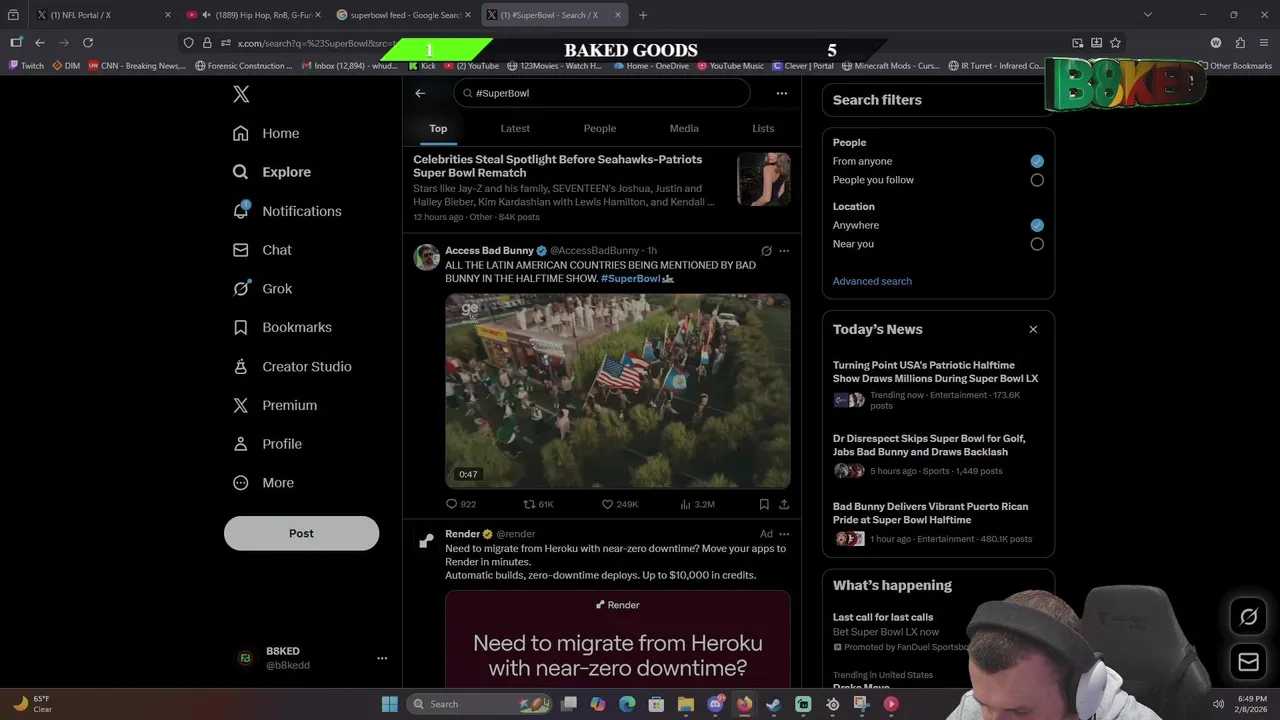The image size is (1280, 720).
Task: Bookmark this page with the star icon
Action: click(1115, 43)
